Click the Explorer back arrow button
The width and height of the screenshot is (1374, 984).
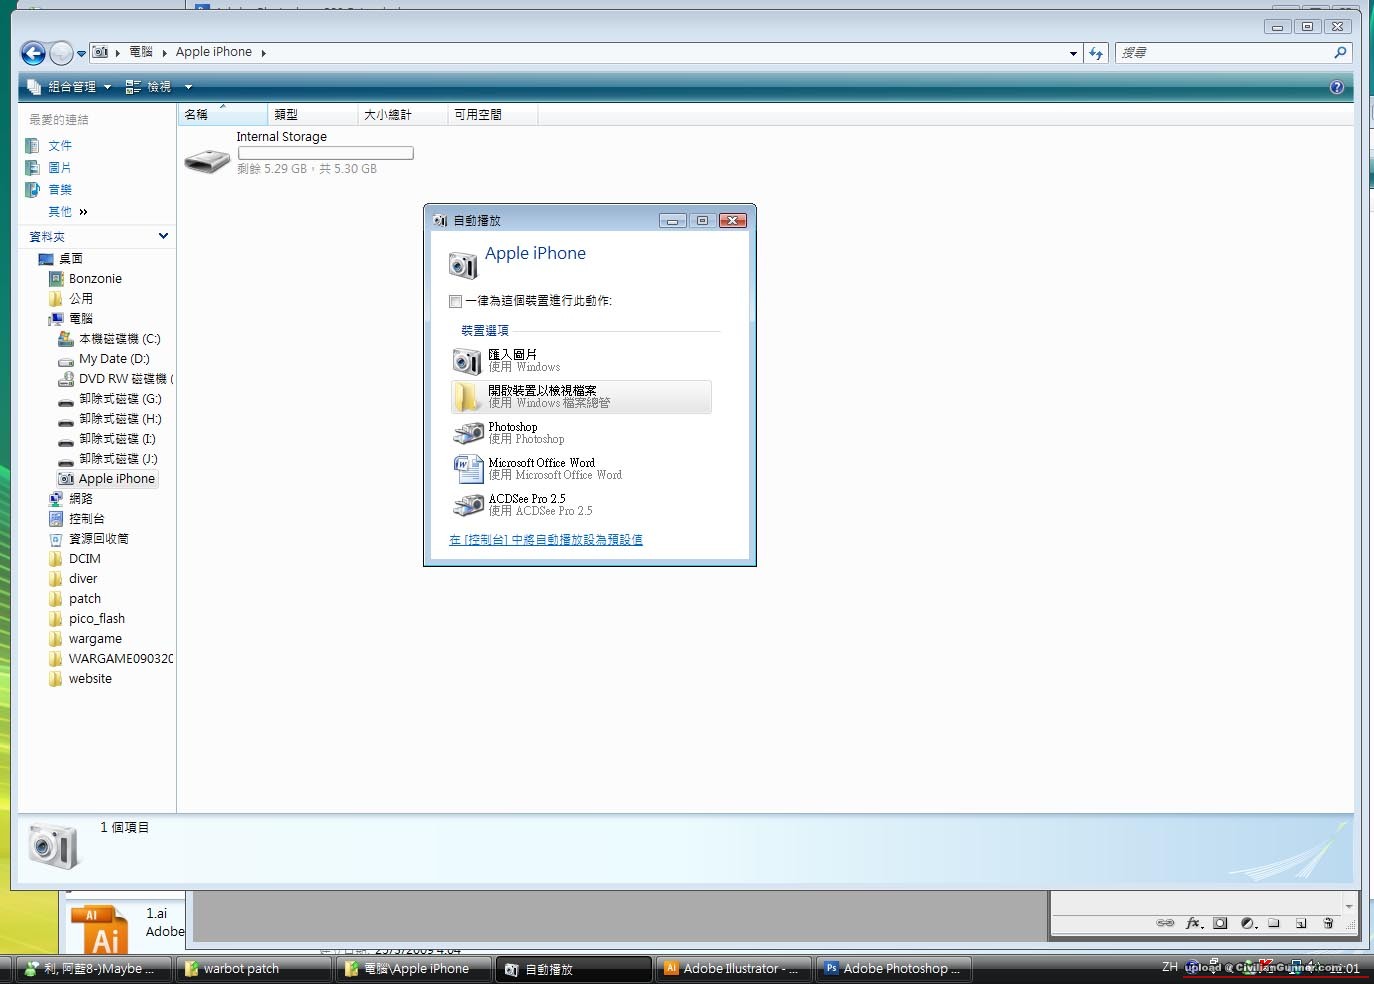pyautogui.click(x=33, y=53)
